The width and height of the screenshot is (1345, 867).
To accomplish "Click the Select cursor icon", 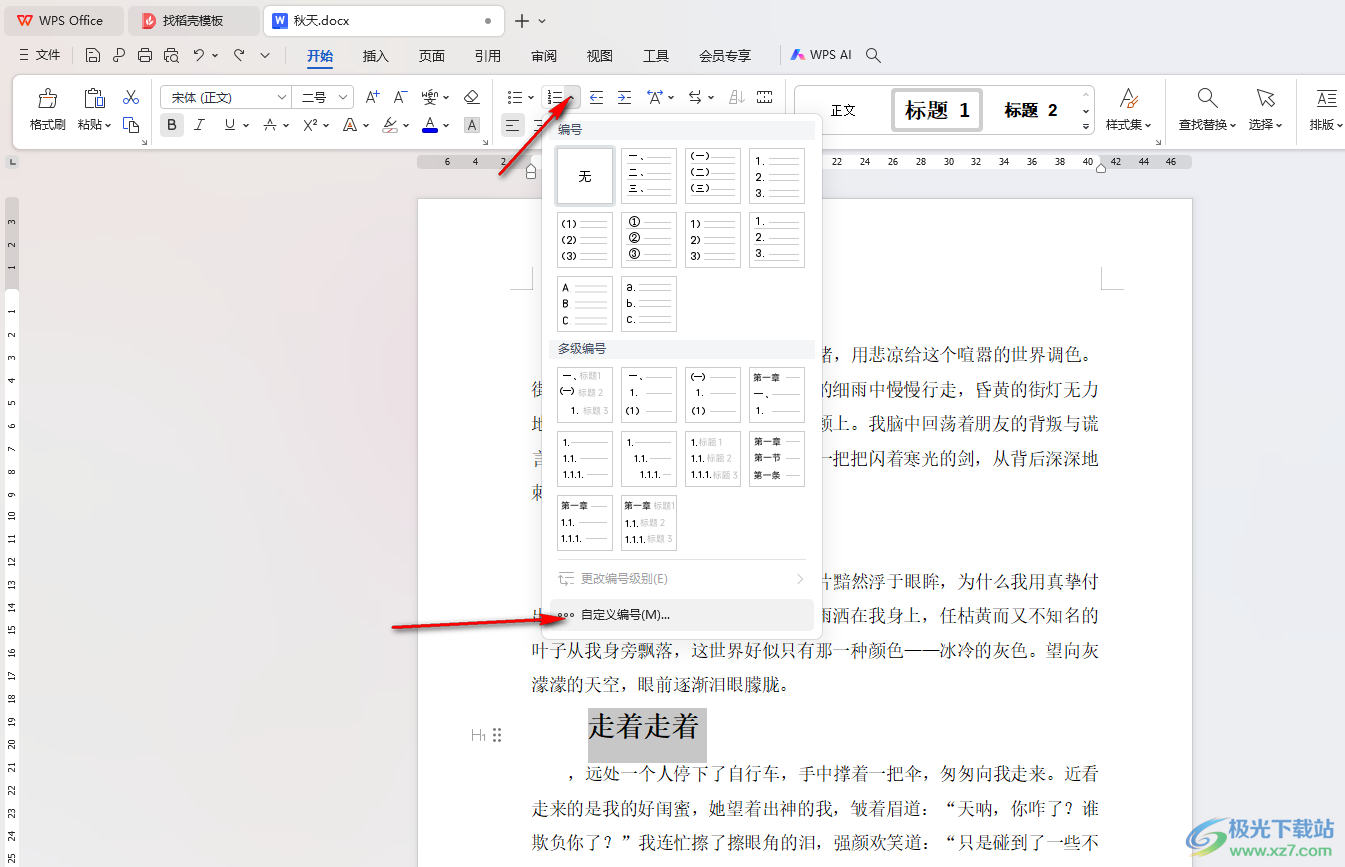I will [1265, 98].
